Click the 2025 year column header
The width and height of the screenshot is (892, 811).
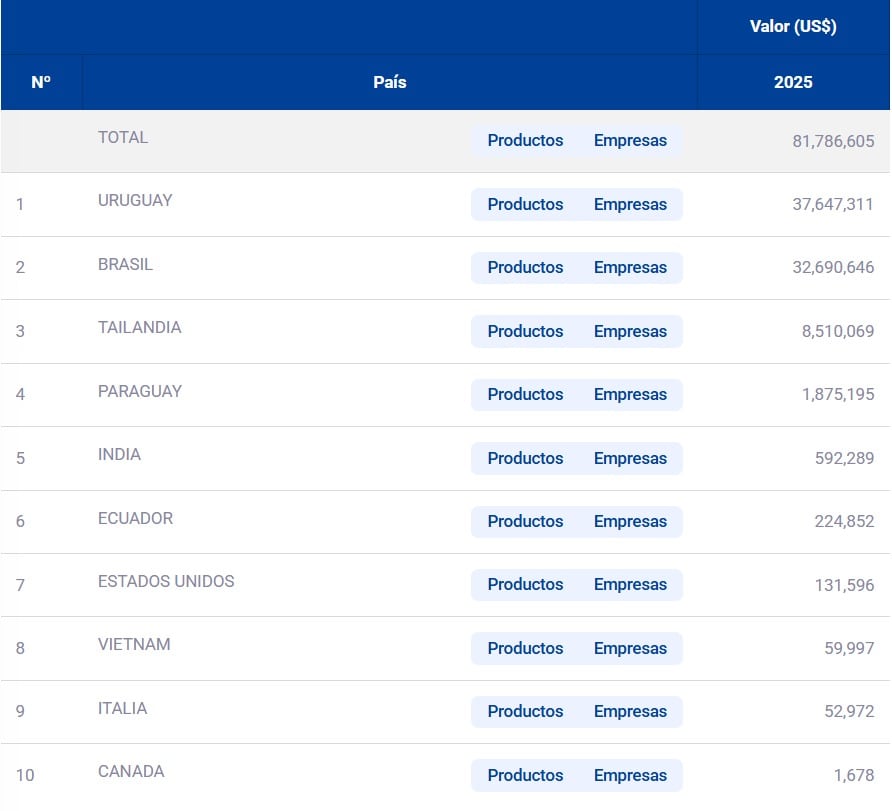(793, 82)
